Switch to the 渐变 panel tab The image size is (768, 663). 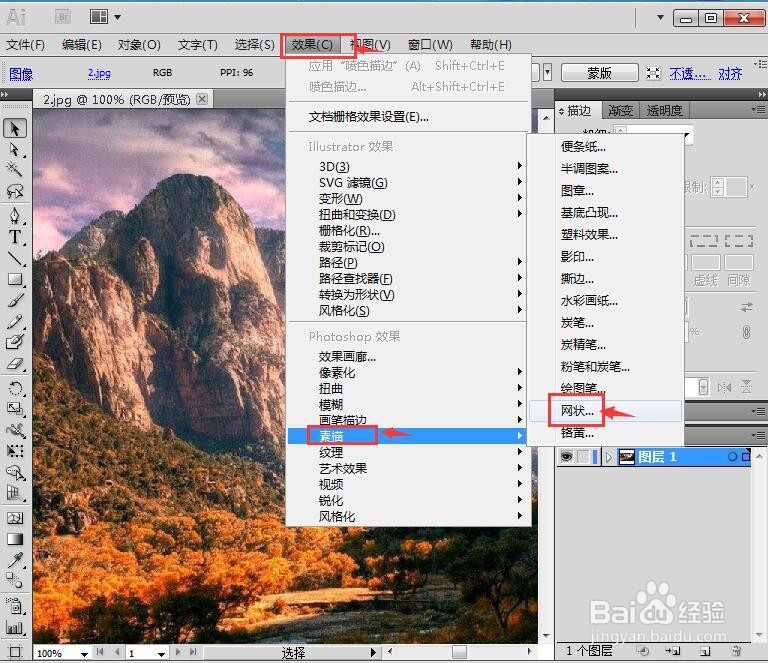(x=620, y=111)
